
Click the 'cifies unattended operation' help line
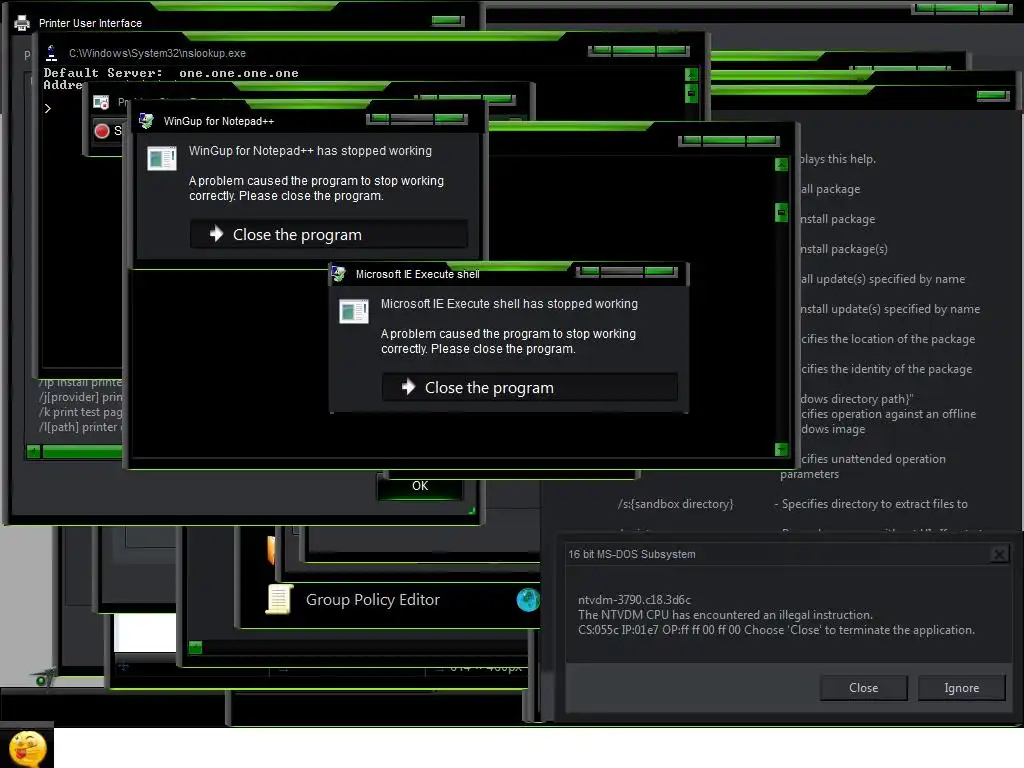[x=872, y=459]
